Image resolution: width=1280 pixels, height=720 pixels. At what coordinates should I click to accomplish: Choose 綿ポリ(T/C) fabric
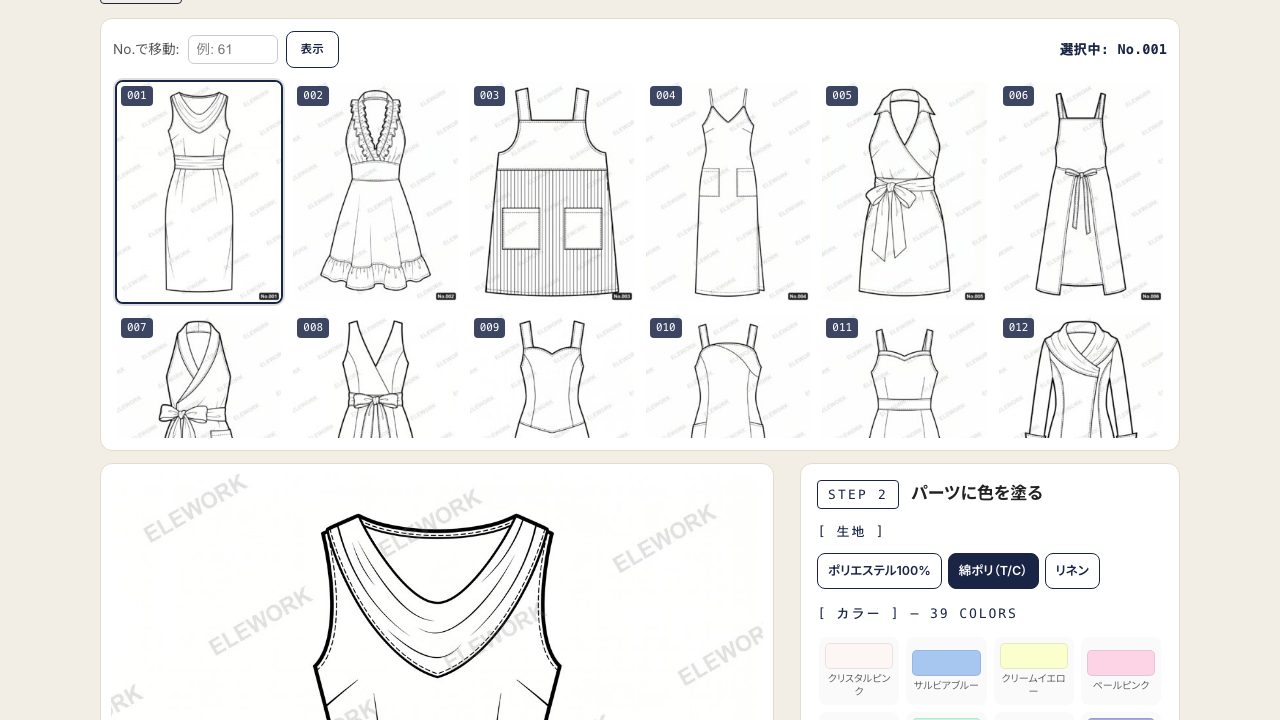point(993,571)
